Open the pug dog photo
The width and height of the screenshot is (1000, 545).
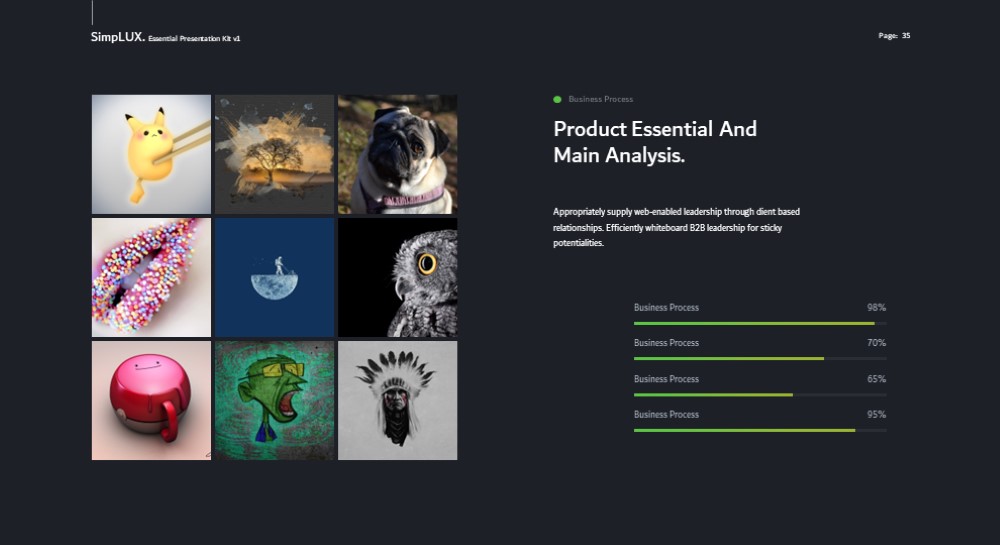[397, 154]
